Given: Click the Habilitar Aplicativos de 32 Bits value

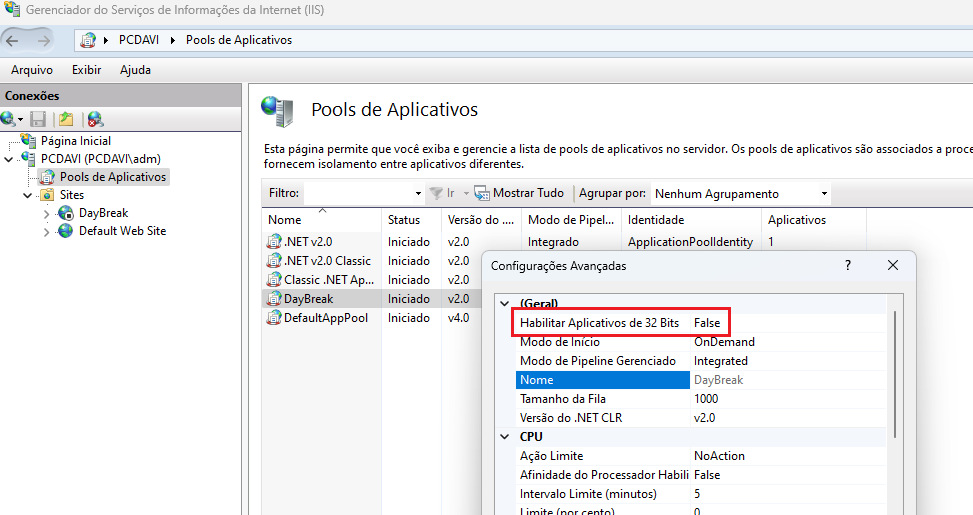Looking at the screenshot, I should pos(707,323).
